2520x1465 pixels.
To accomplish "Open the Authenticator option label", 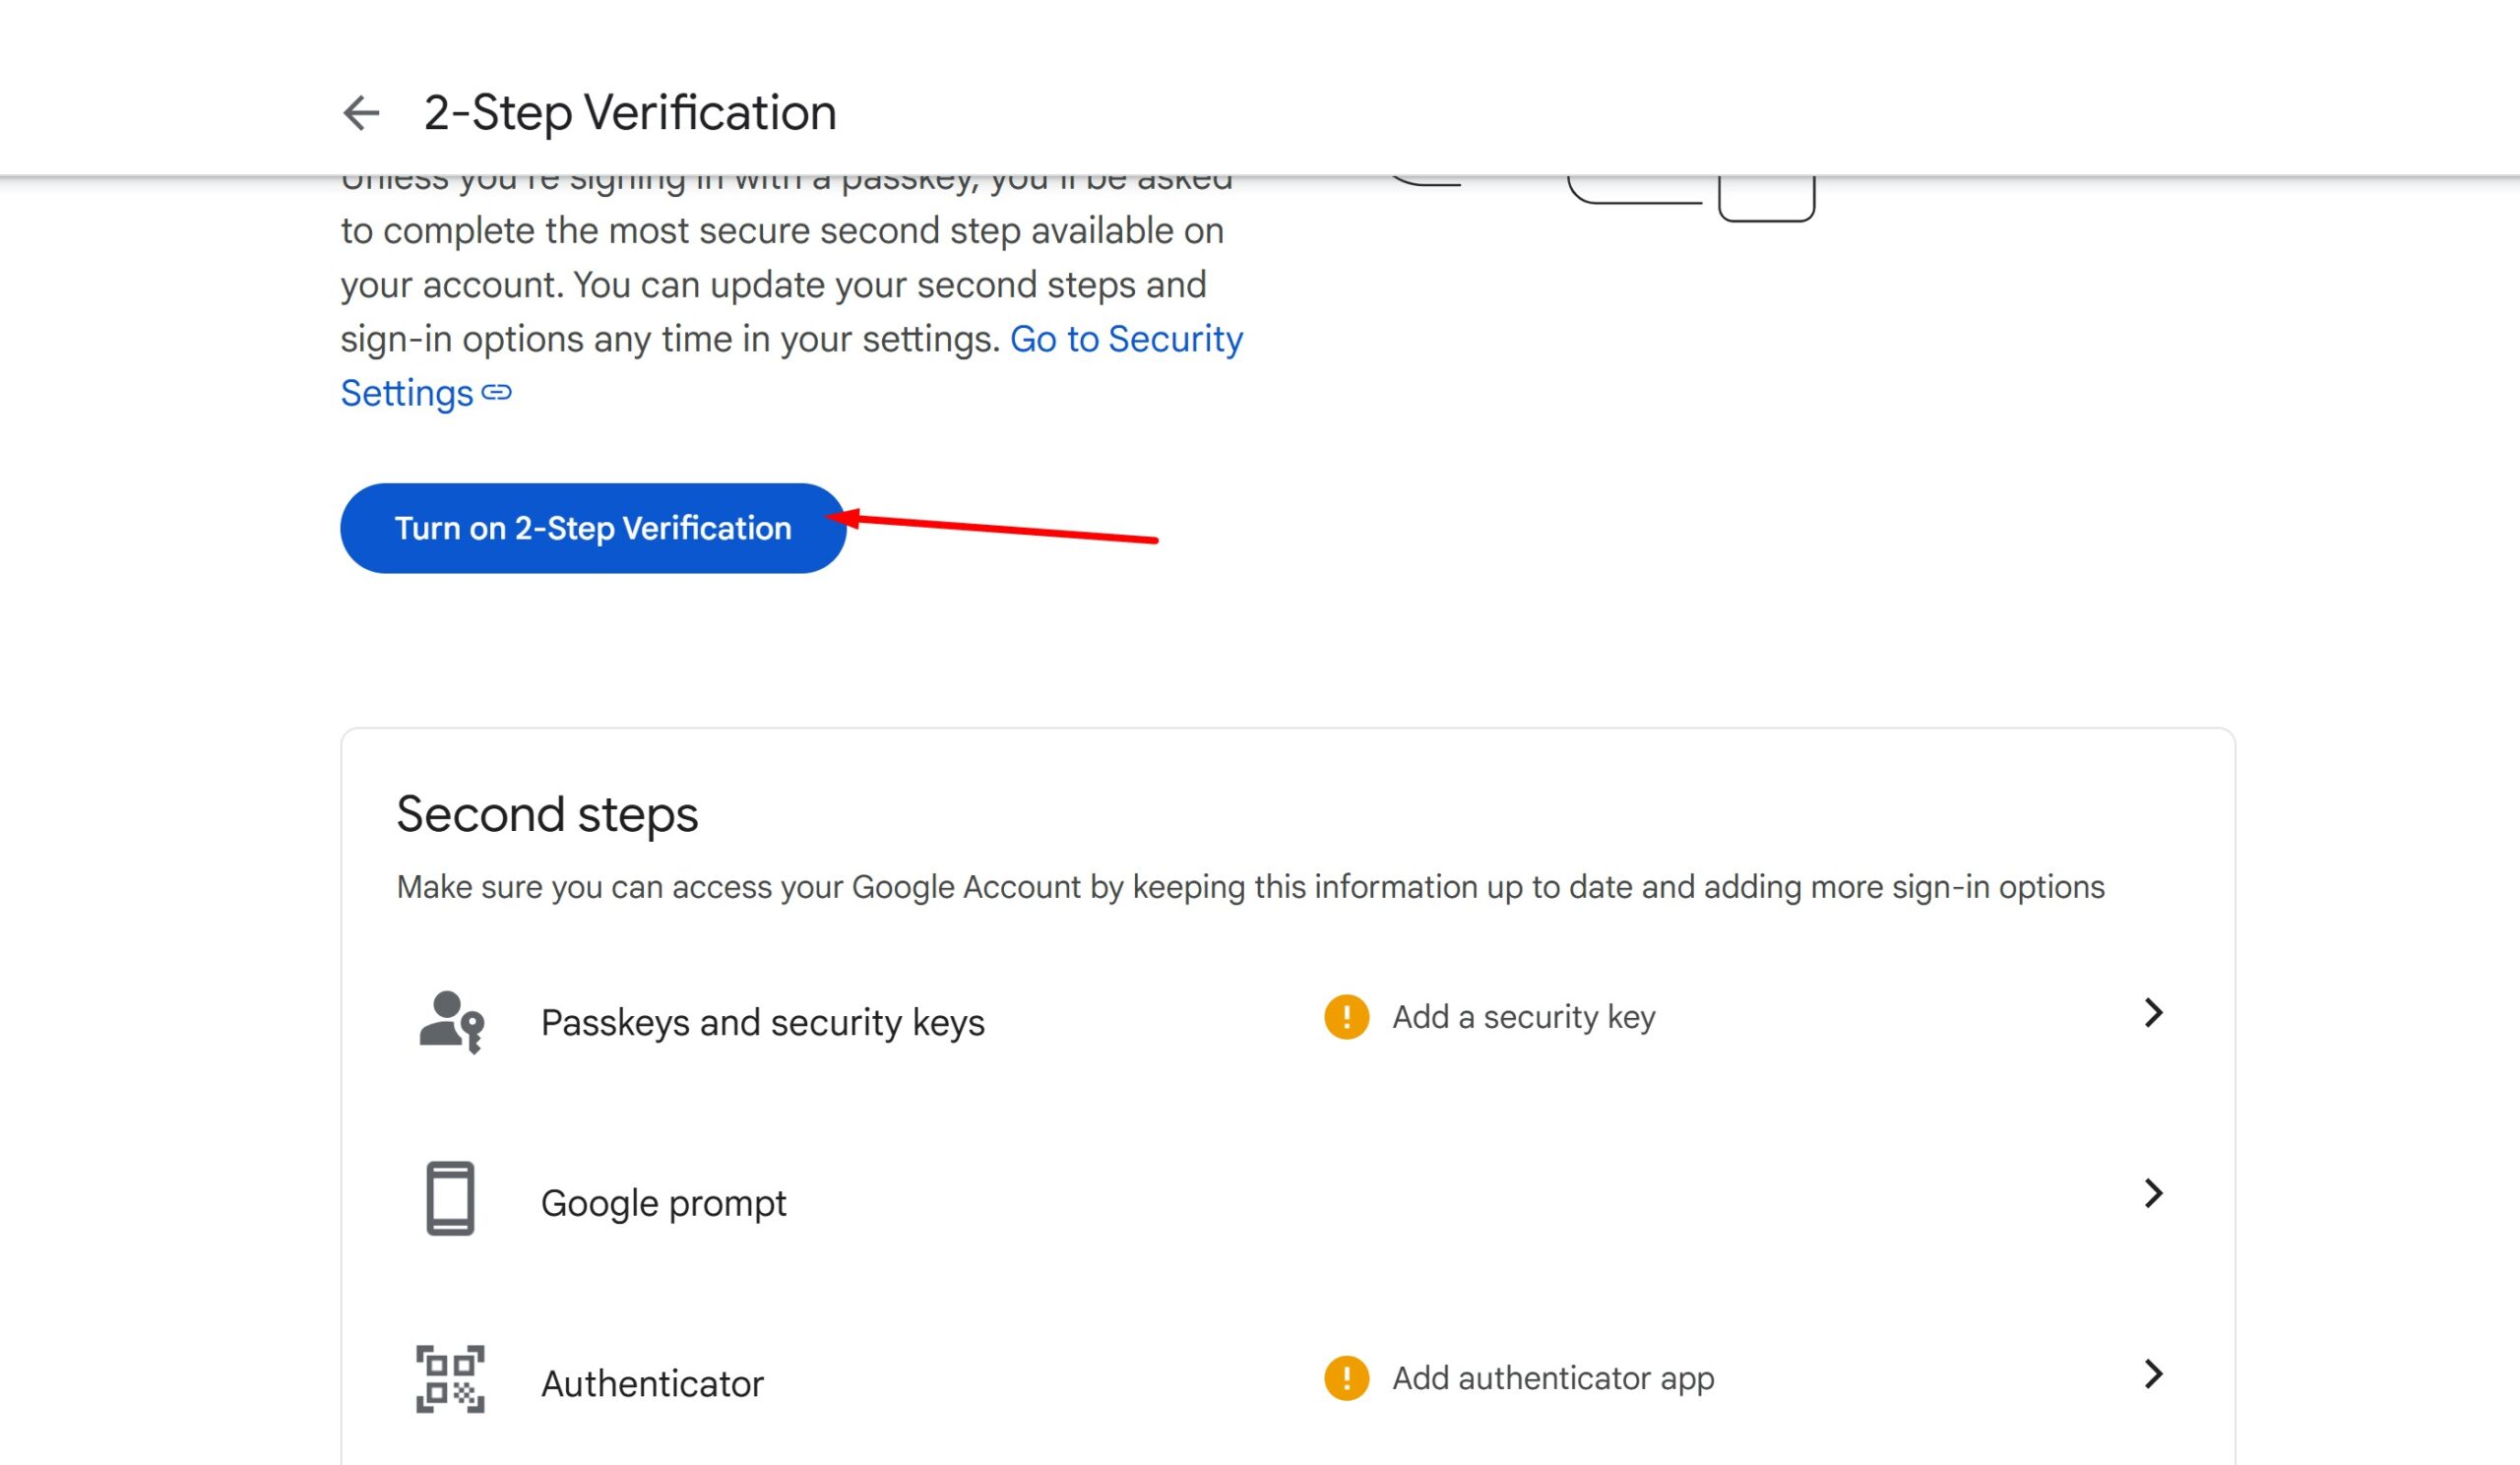I will coord(652,1384).
